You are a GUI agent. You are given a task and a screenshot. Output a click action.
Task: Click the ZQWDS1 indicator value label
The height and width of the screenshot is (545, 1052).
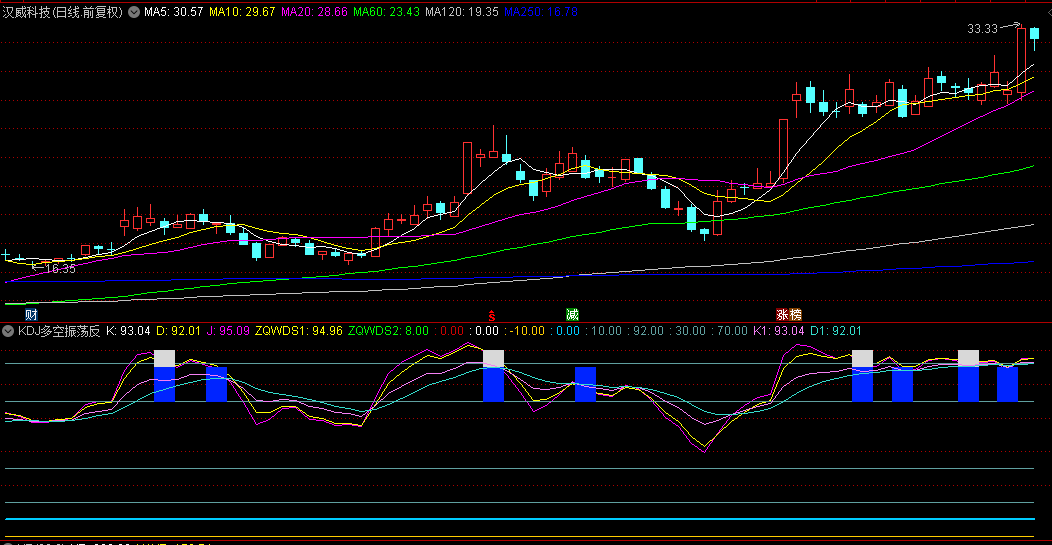(298, 331)
